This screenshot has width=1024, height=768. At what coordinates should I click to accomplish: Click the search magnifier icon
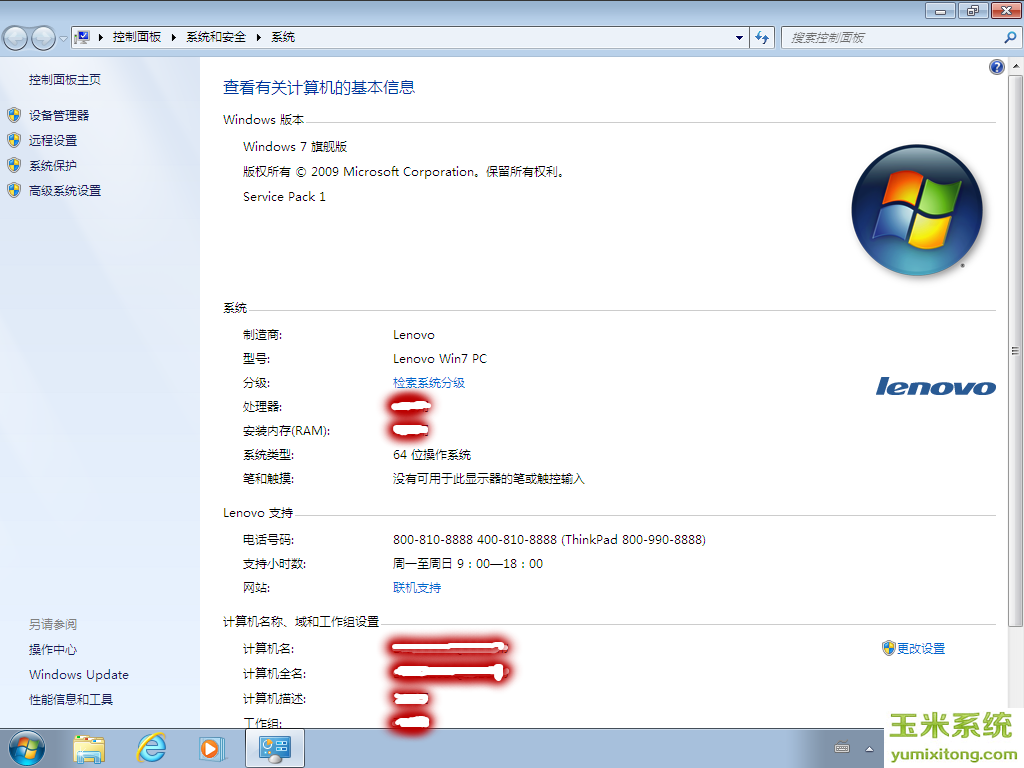(x=1010, y=38)
